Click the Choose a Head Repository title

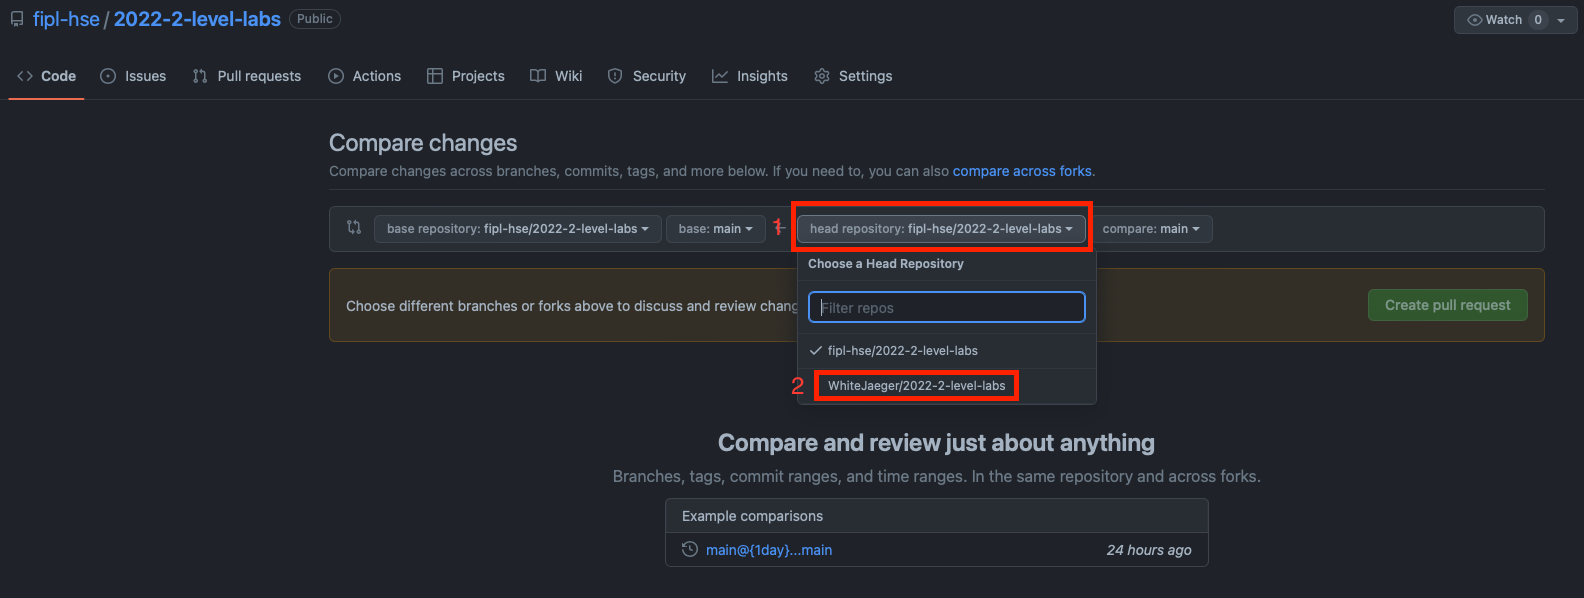[x=886, y=264]
